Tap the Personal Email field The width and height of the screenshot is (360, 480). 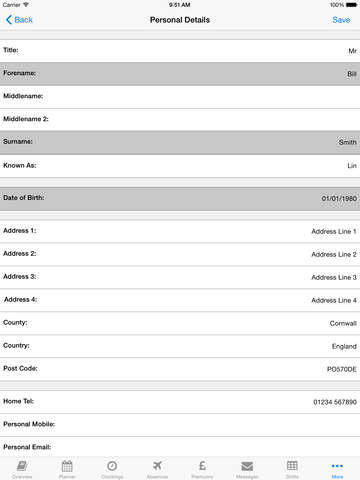pos(180,447)
